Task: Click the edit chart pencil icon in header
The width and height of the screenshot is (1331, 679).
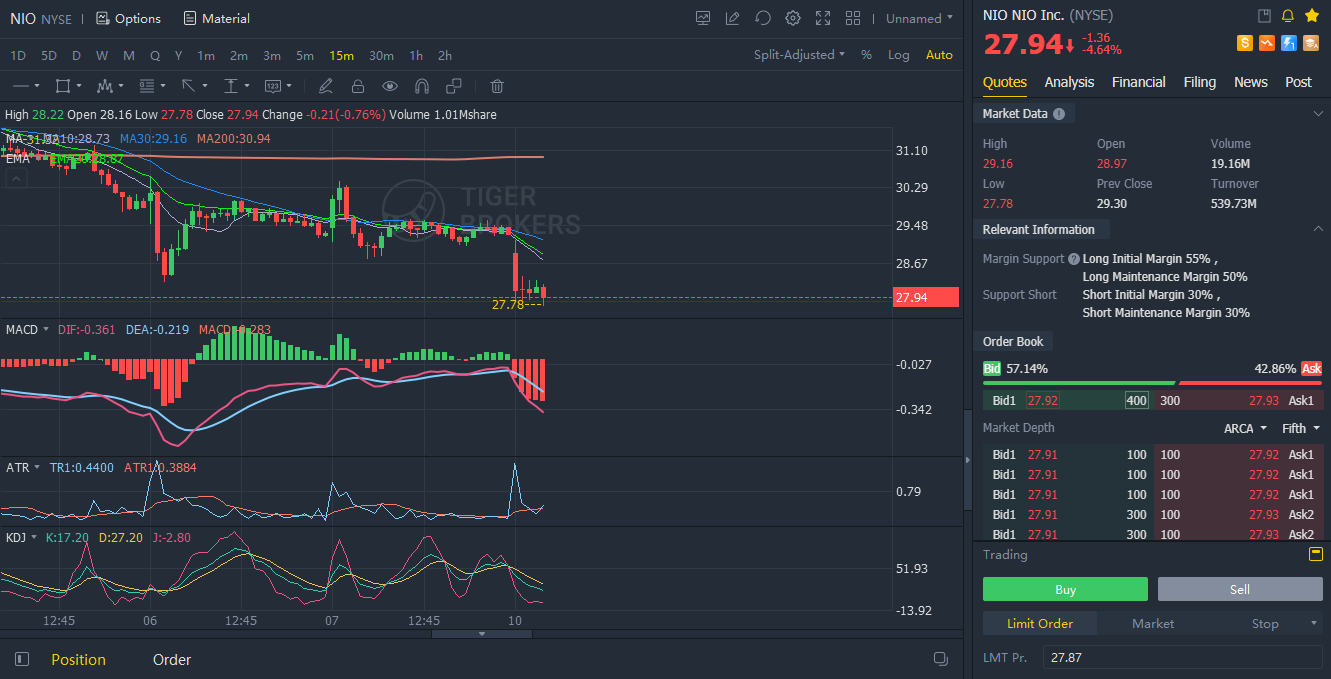Action: tap(733, 18)
